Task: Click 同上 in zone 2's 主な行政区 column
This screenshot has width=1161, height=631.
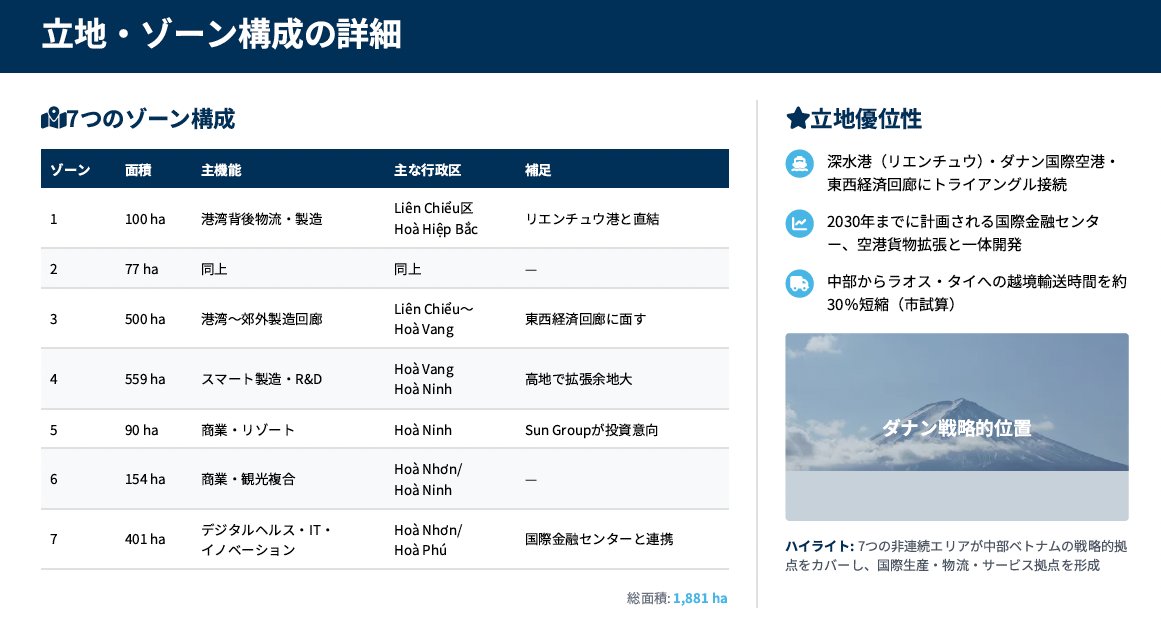Action: tap(407, 269)
